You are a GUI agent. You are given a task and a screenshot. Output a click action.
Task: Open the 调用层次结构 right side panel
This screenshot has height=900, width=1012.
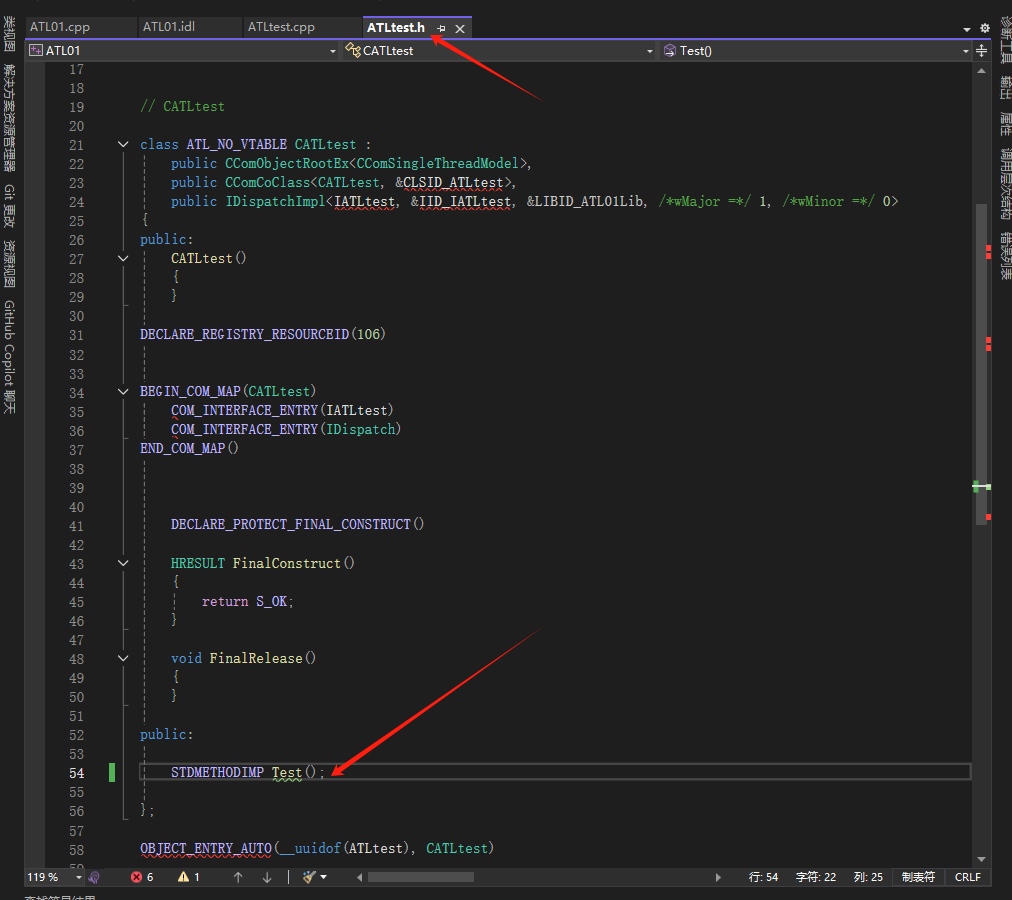[x=1006, y=184]
